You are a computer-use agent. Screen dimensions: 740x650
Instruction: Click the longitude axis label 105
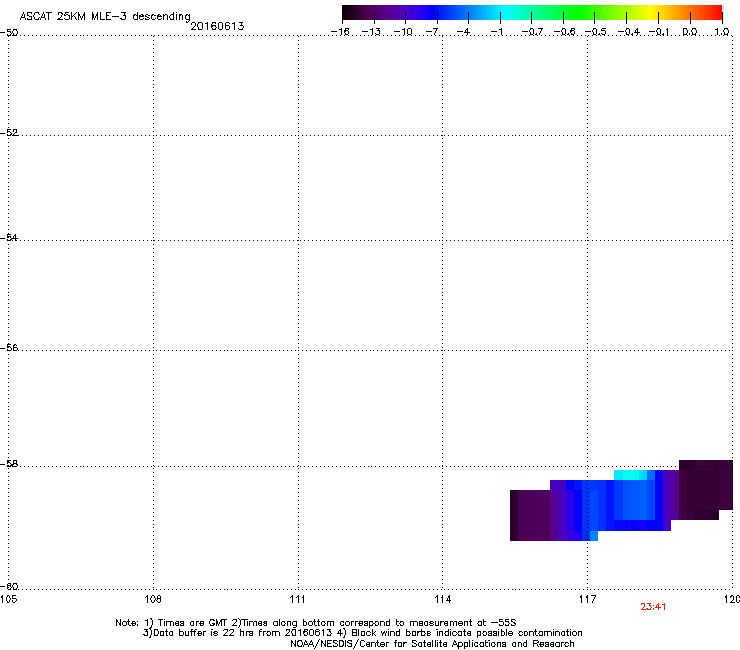8,599
